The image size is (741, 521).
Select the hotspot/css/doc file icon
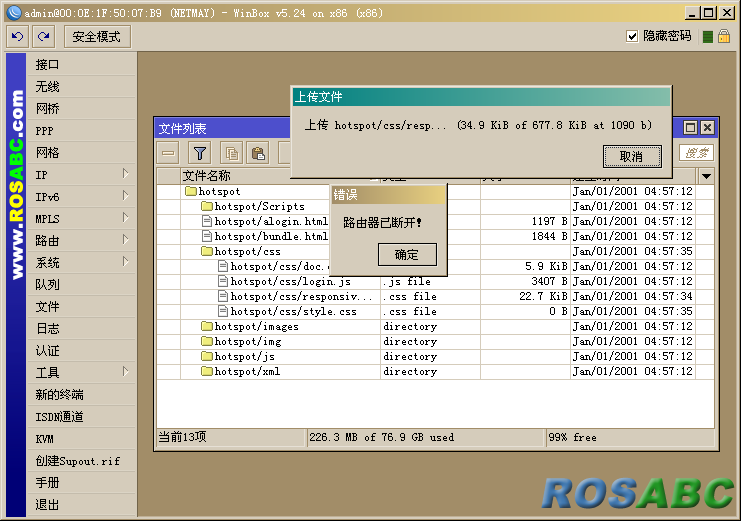[x=223, y=266]
